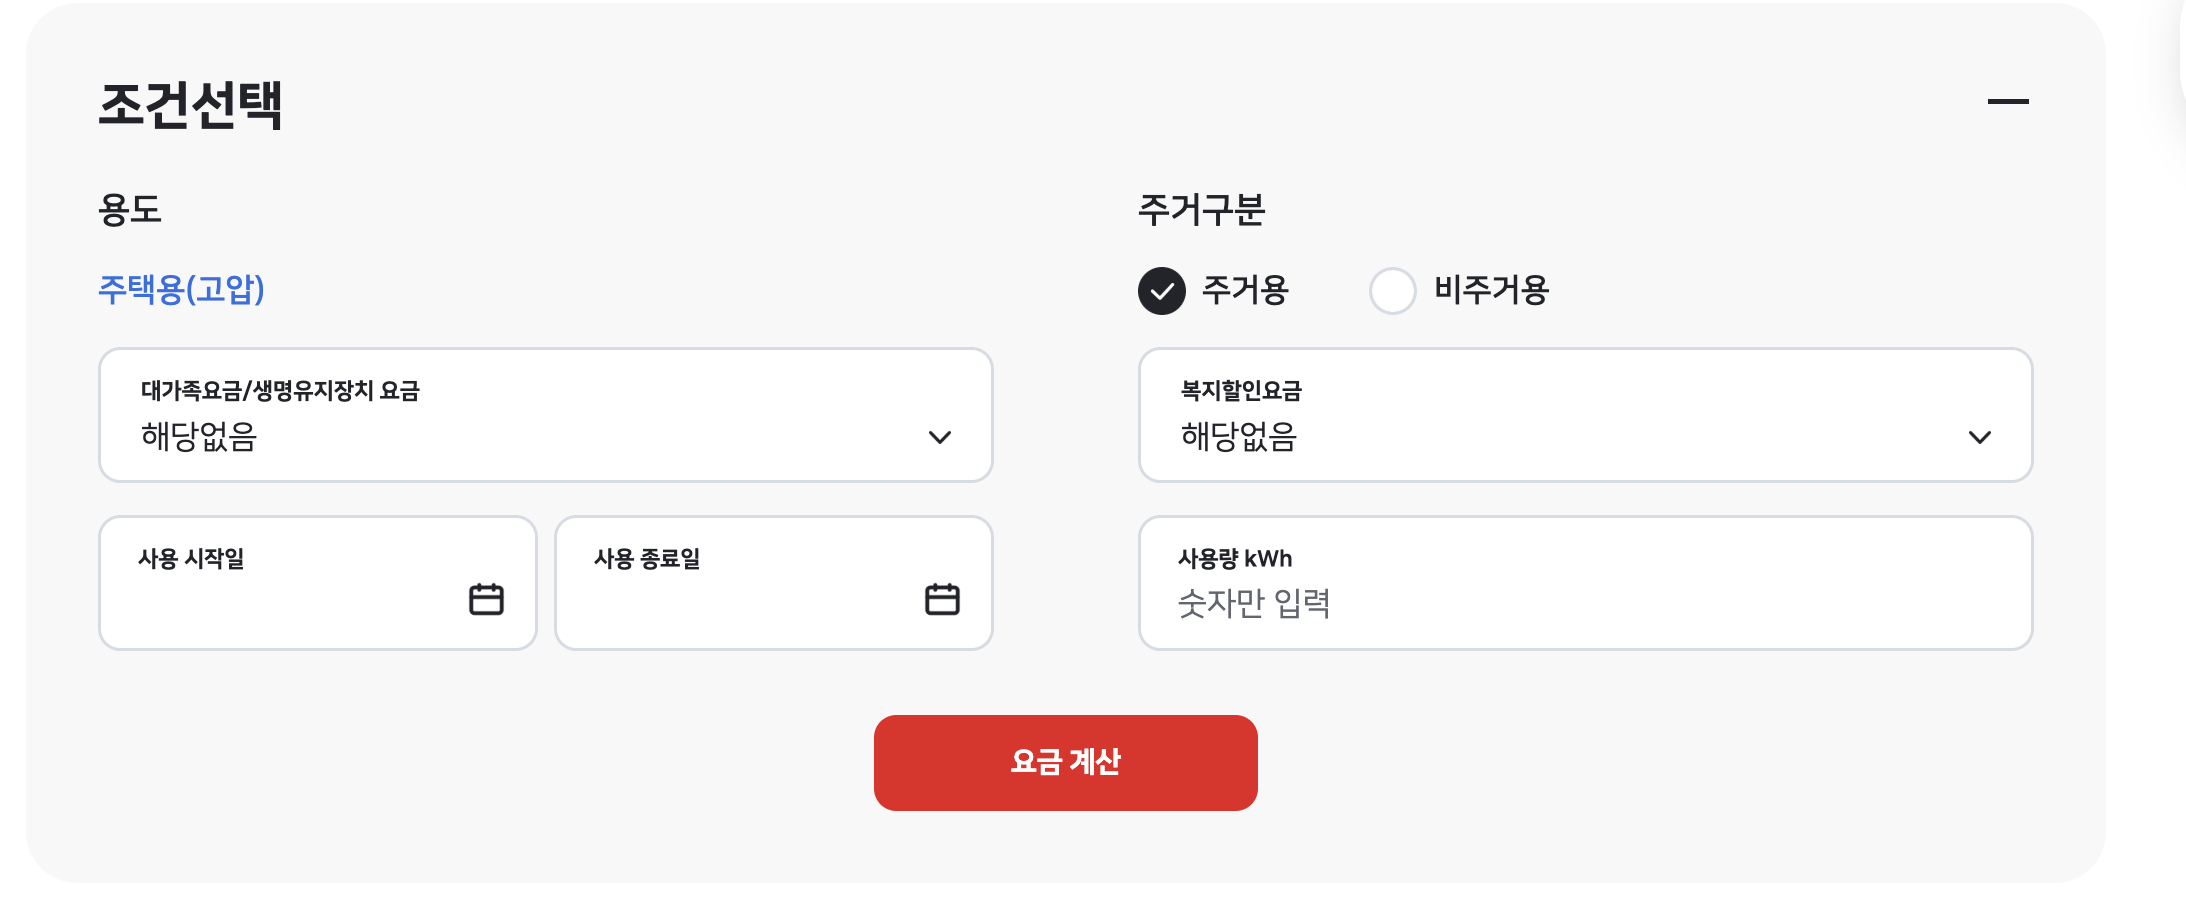Screen dimensions: 2186x906
Task: Expand the 대가족요금/생명유지장치 요금 dropdown
Action: coord(545,415)
